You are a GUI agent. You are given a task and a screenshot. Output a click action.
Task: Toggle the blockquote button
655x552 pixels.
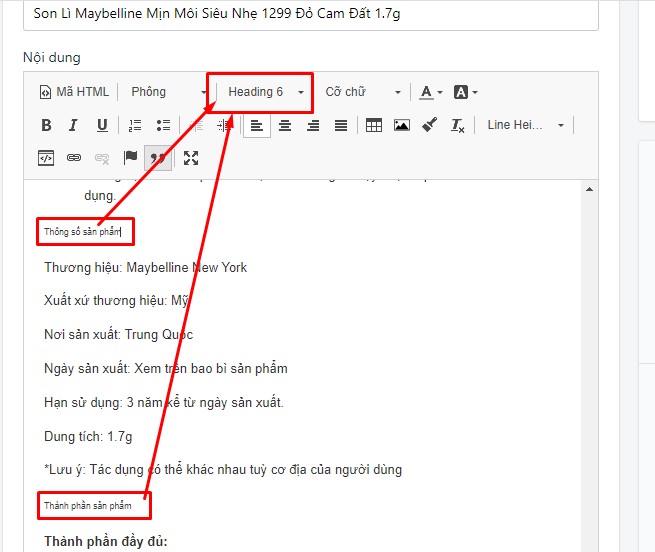pyautogui.click(x=158, y=158)
